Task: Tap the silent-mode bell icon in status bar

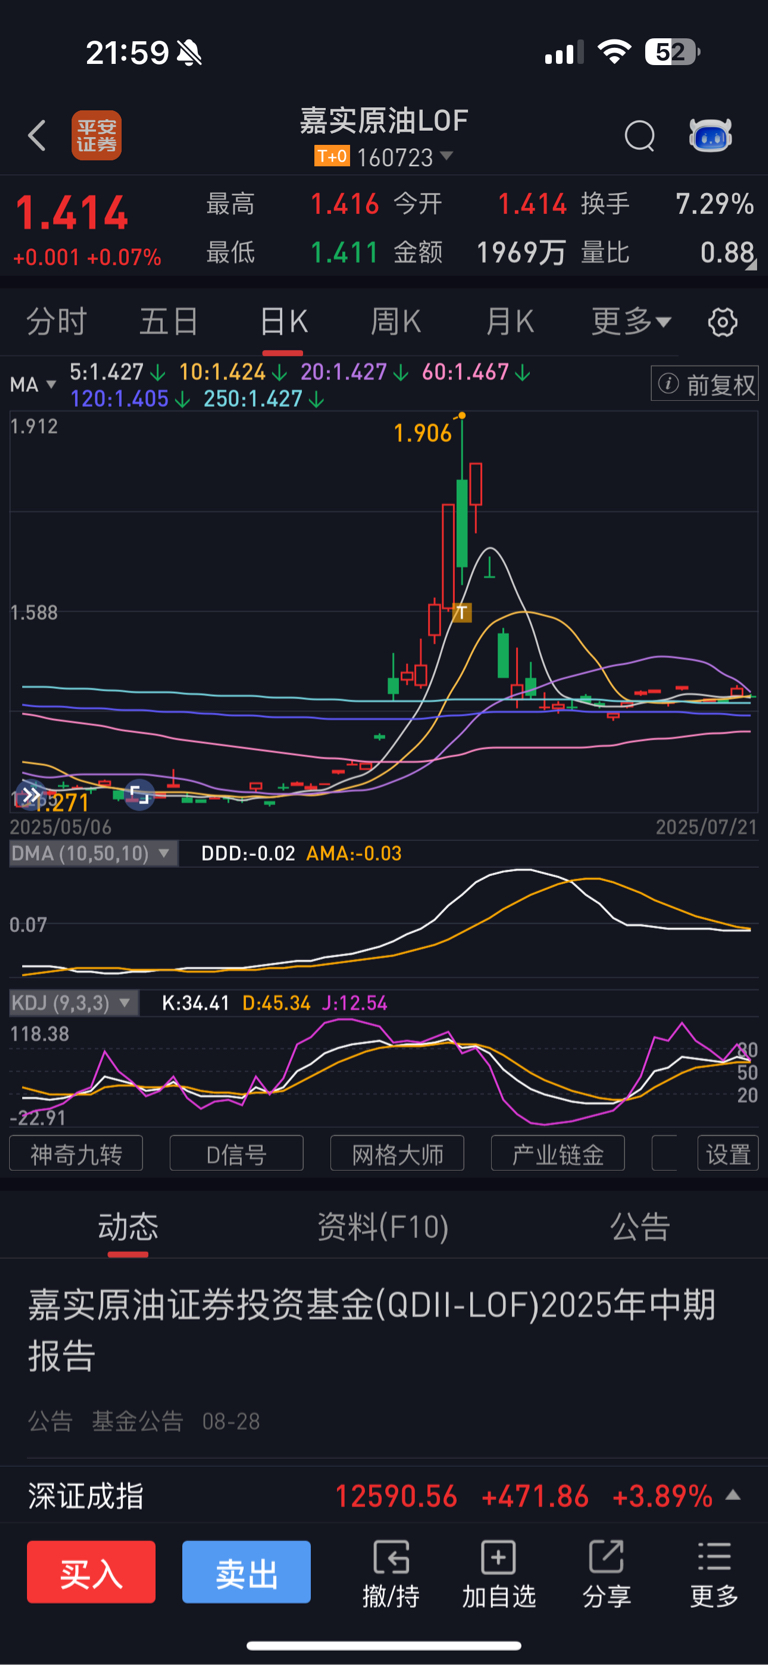Action: (189, 53)
